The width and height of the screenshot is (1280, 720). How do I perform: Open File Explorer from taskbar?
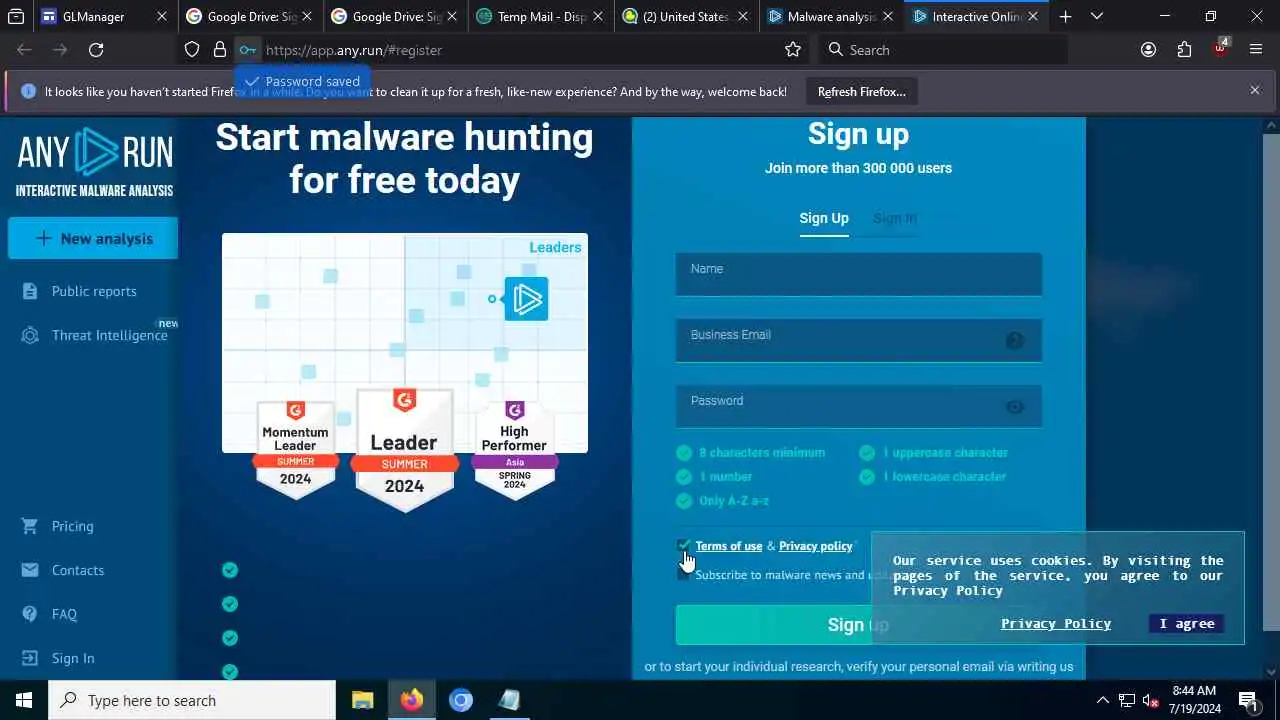pyautogui.click(x=362, y=700)
